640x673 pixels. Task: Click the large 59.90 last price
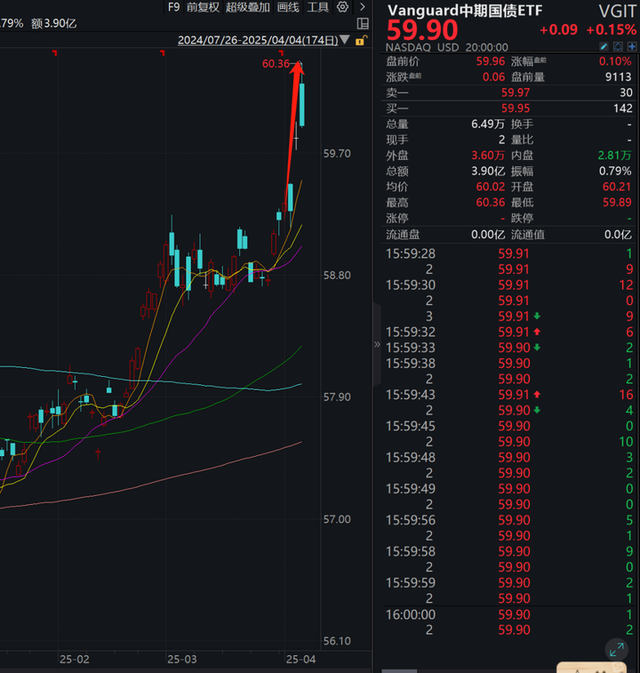[422, 30]
